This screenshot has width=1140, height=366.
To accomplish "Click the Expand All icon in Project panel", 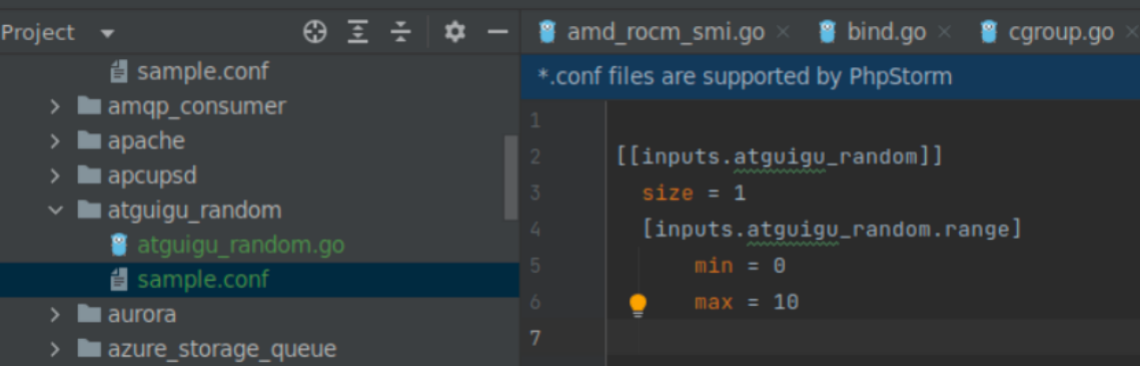I will click(x=358, y=32).
